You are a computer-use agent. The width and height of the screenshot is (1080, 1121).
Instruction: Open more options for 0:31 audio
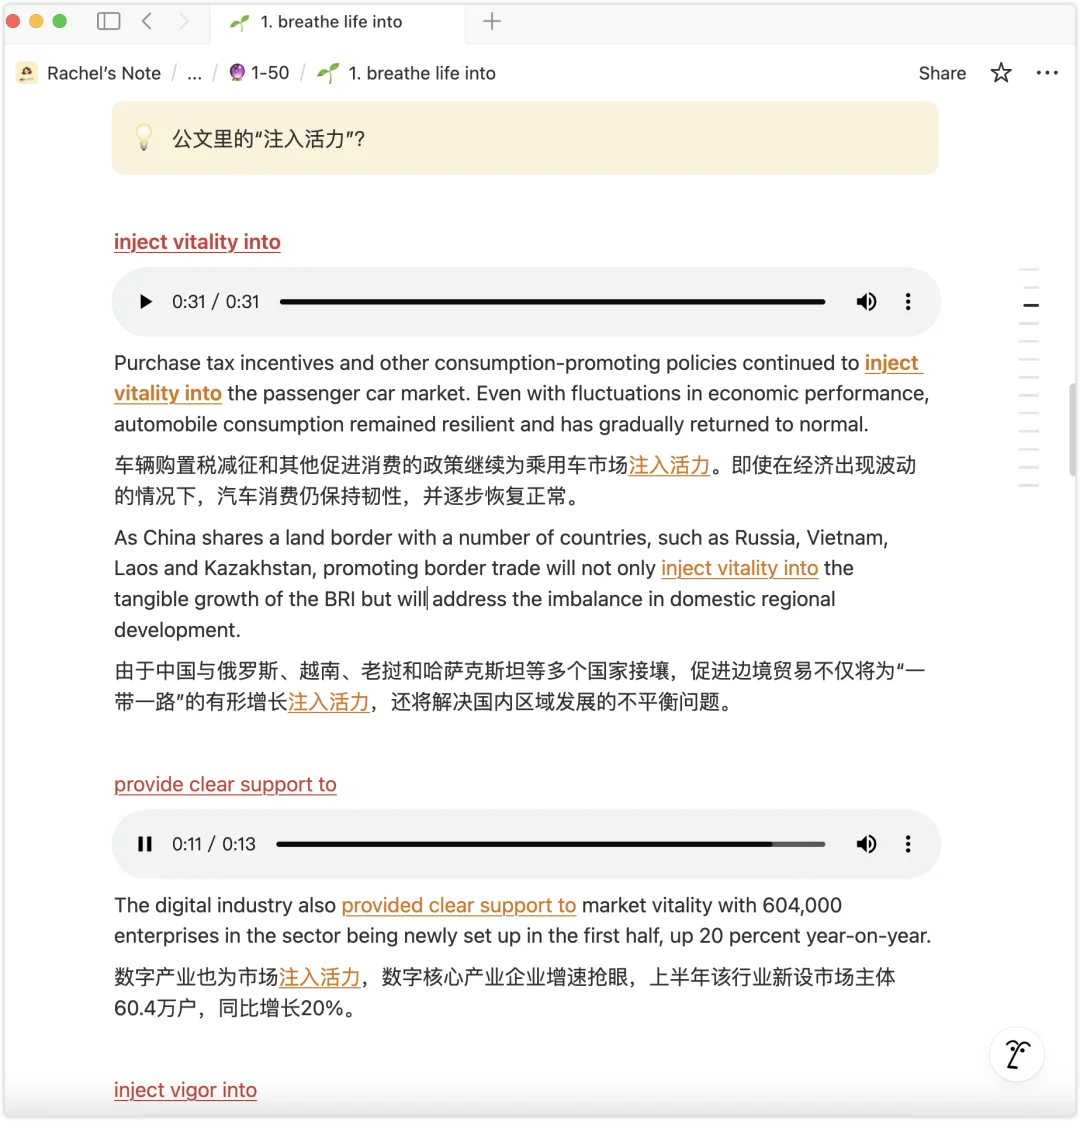[x=908, y=302]
